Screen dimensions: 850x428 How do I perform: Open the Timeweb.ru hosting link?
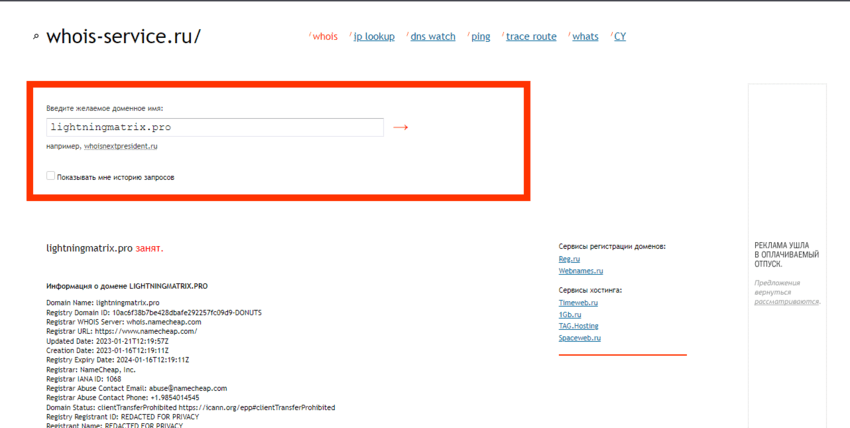pyautogui.click(x=578, y=302)
